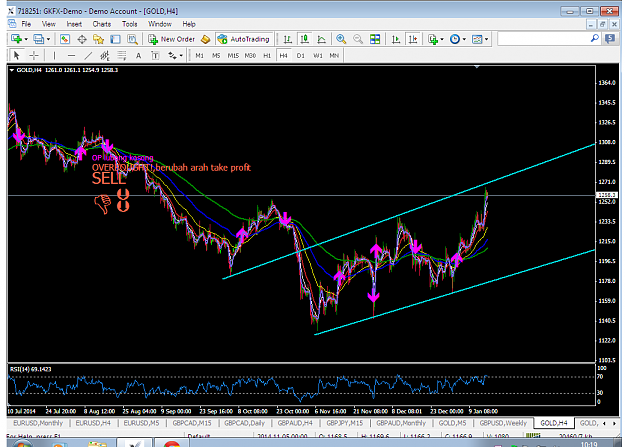Switch chart to MN timeframe
Viewport: 625px width, 447px height.
coord(334,55)
